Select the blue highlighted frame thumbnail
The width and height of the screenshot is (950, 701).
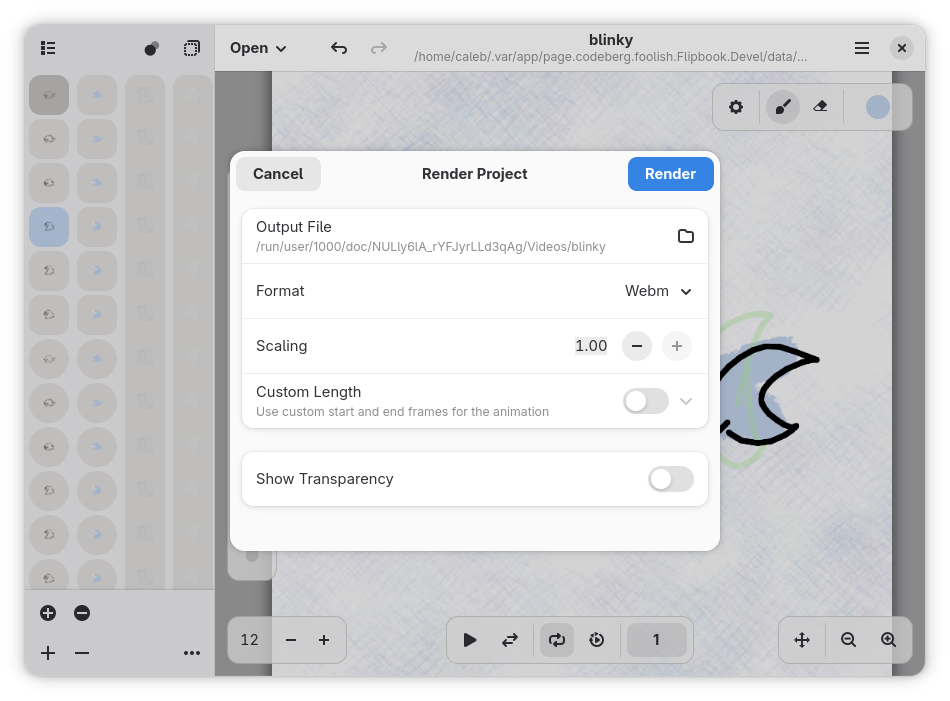(x=49, y=227)
